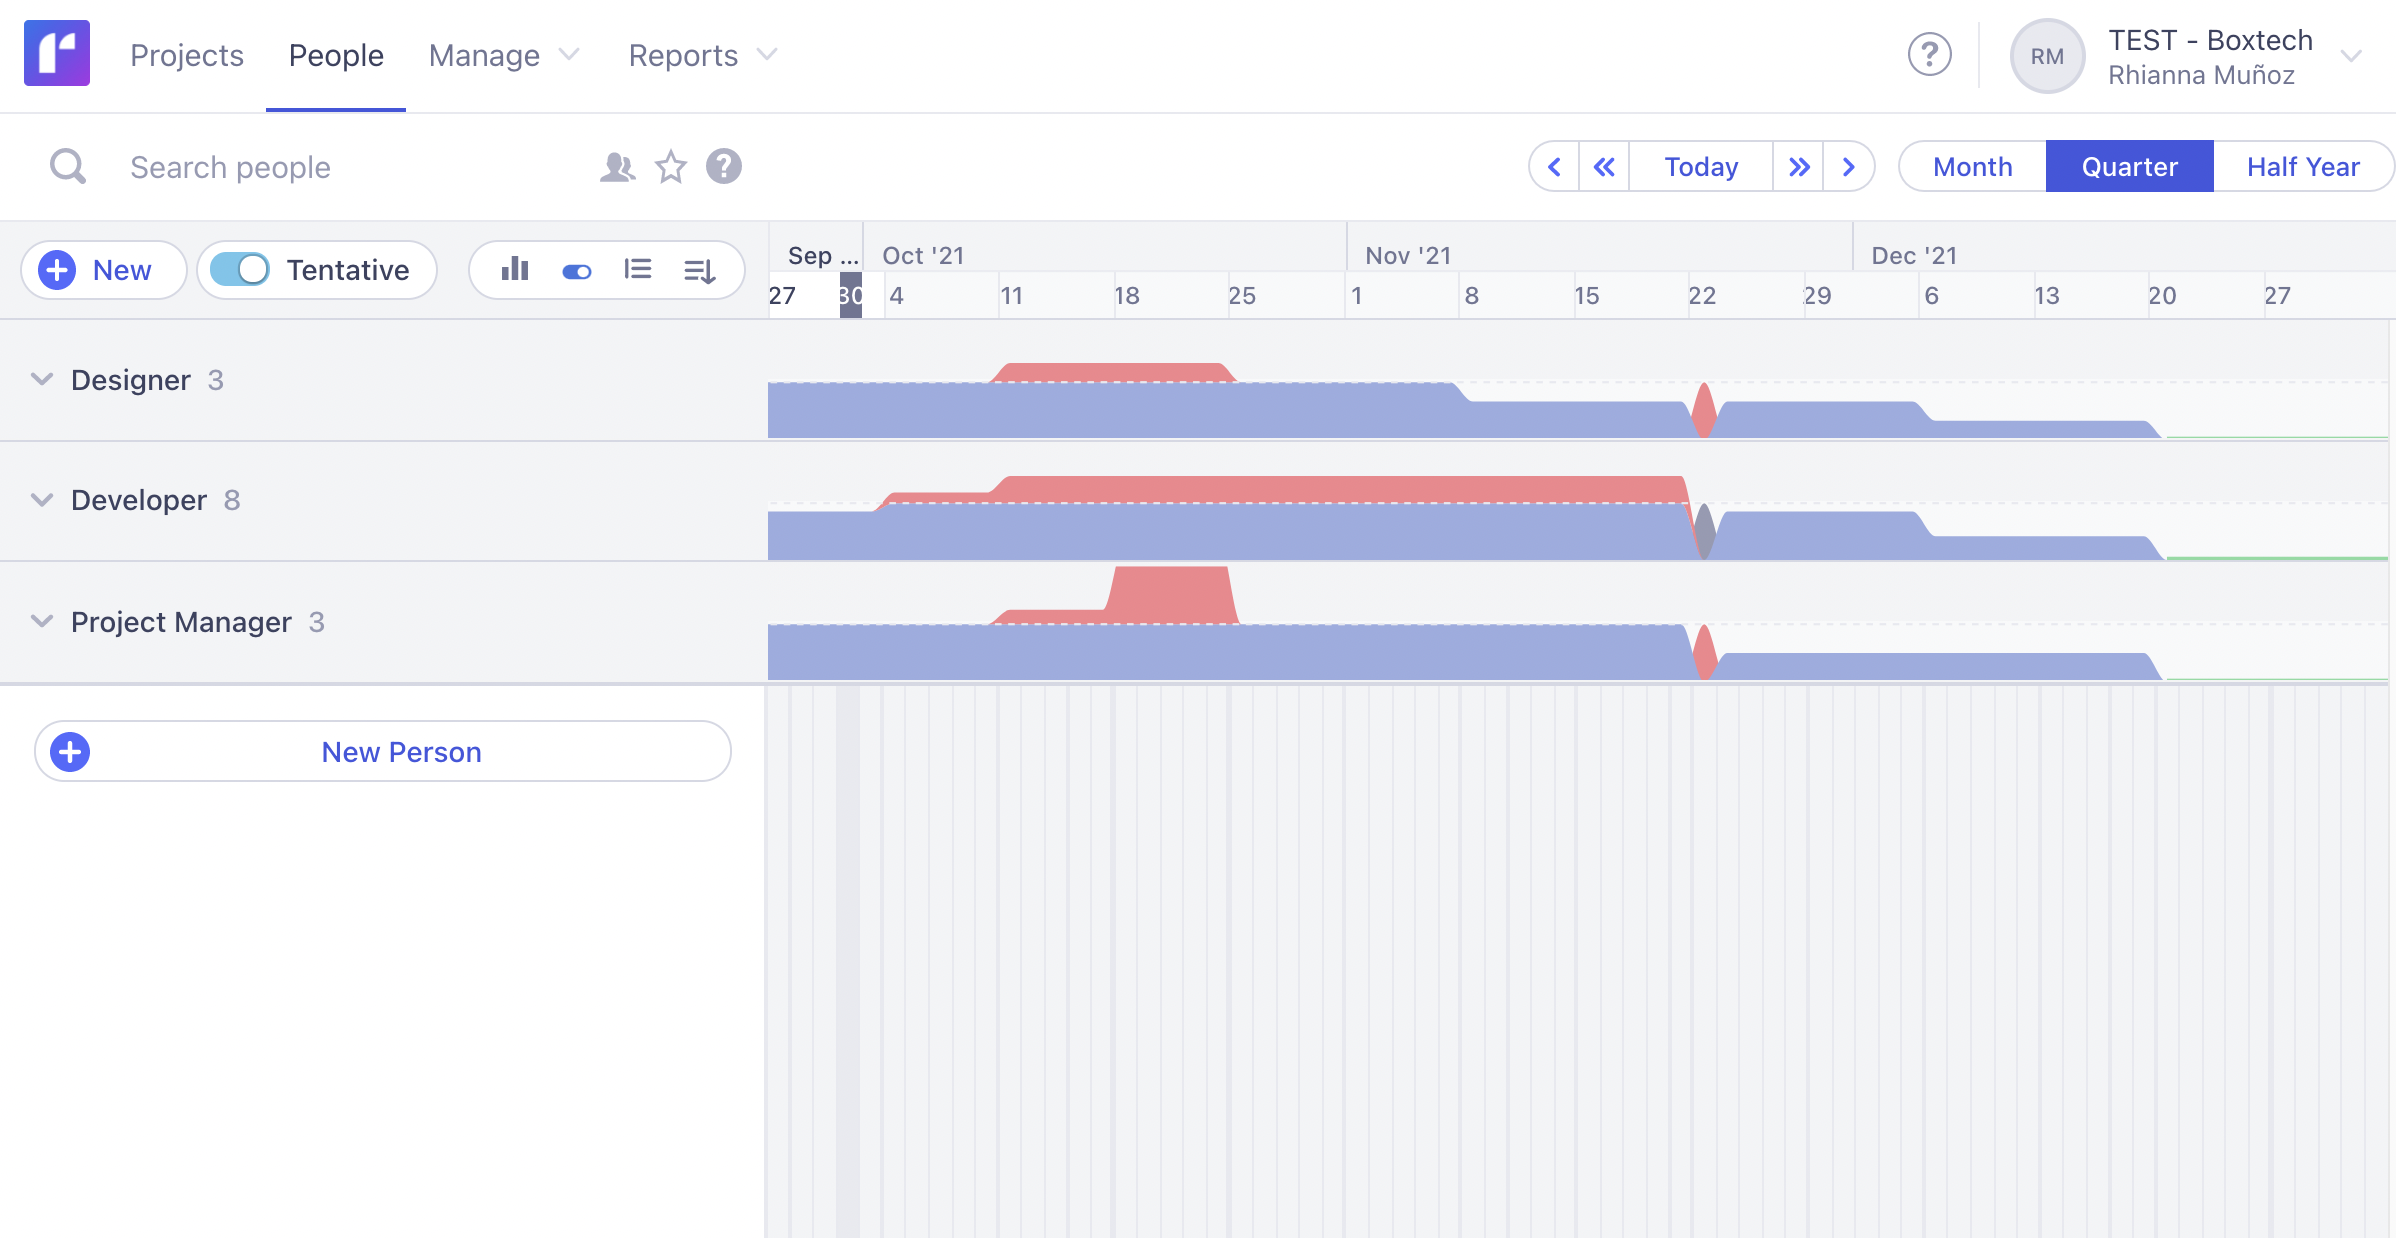The height and width of the screenshot is (1238, 2396).
Task: Switch timeline zoom to Half Year
Action: click(2302, 166)
